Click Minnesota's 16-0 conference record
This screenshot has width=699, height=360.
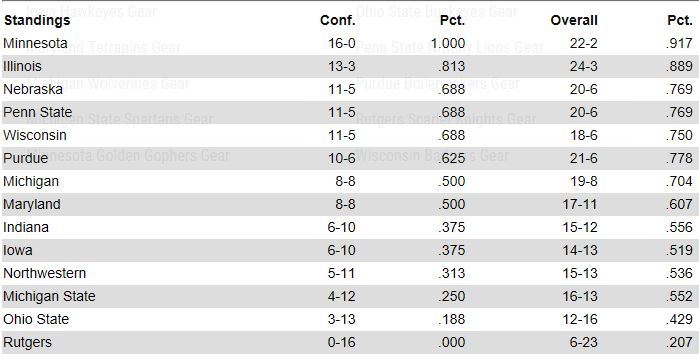(341, 43)
